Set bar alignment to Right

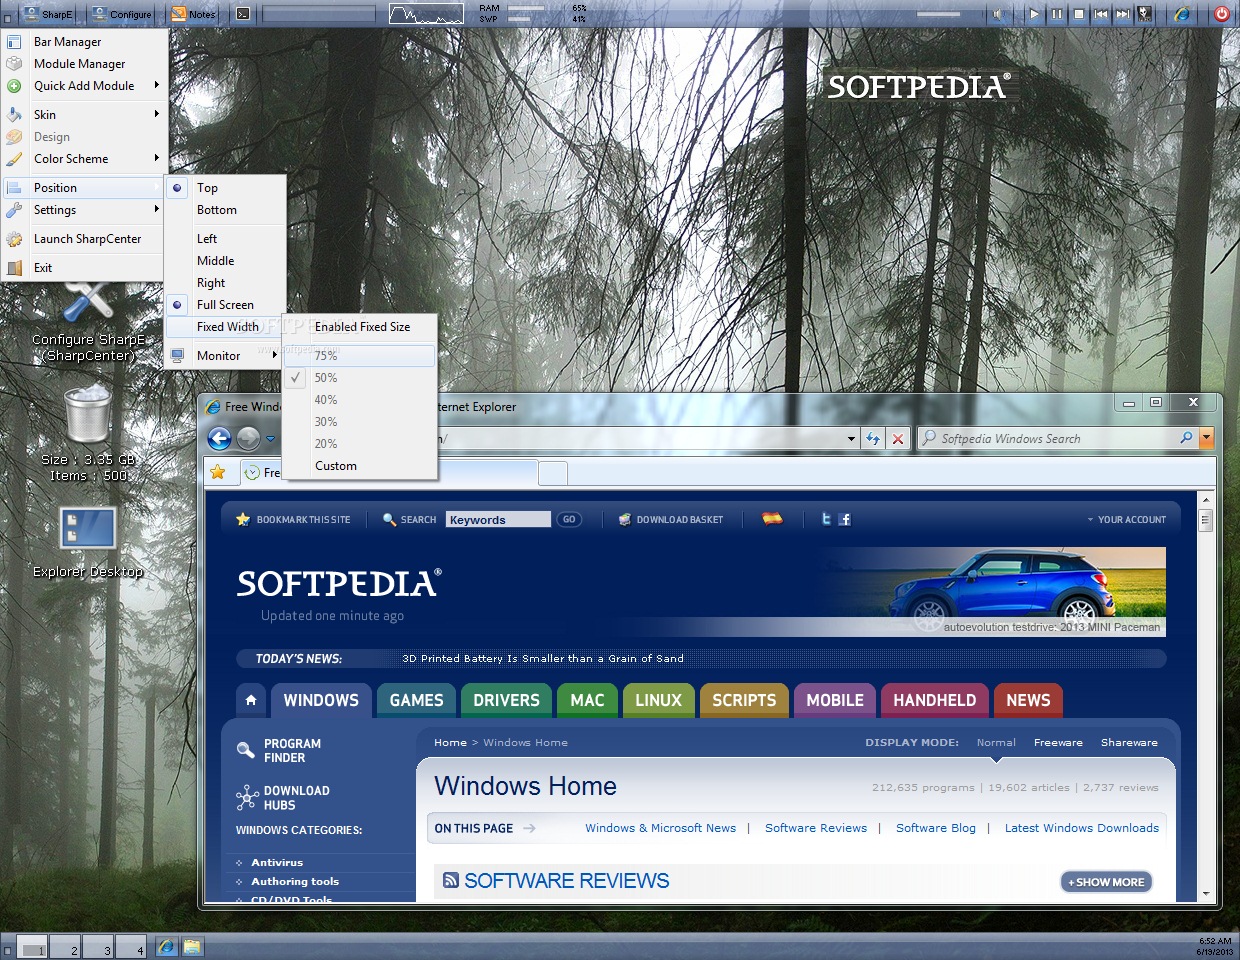[x=225, y=283]
